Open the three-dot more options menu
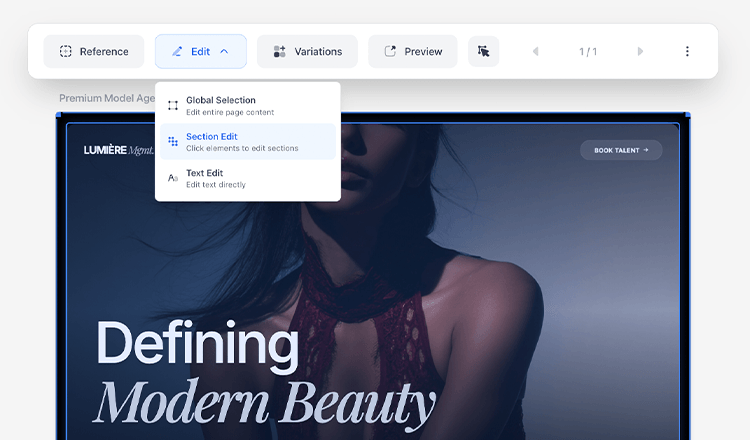This screenshot has height=440, width=750. [687, 52]
